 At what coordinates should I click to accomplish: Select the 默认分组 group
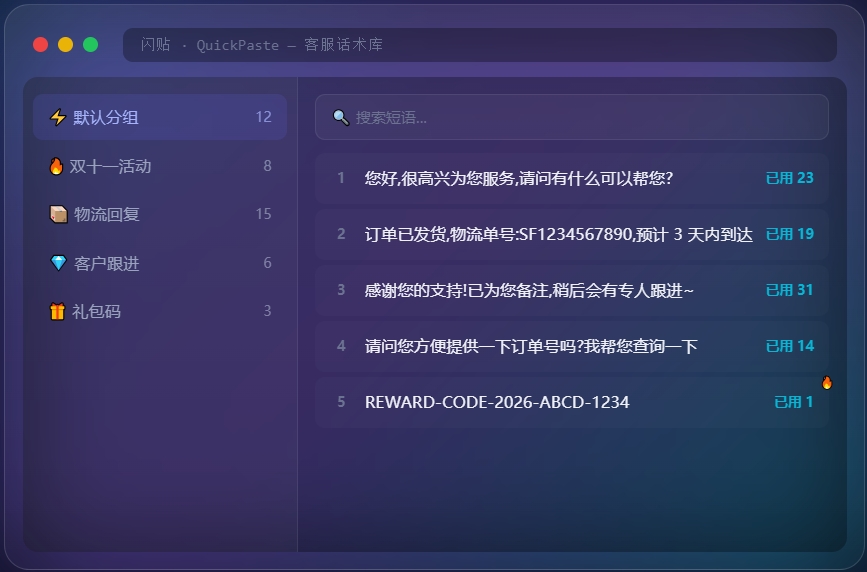click(160, 117)
